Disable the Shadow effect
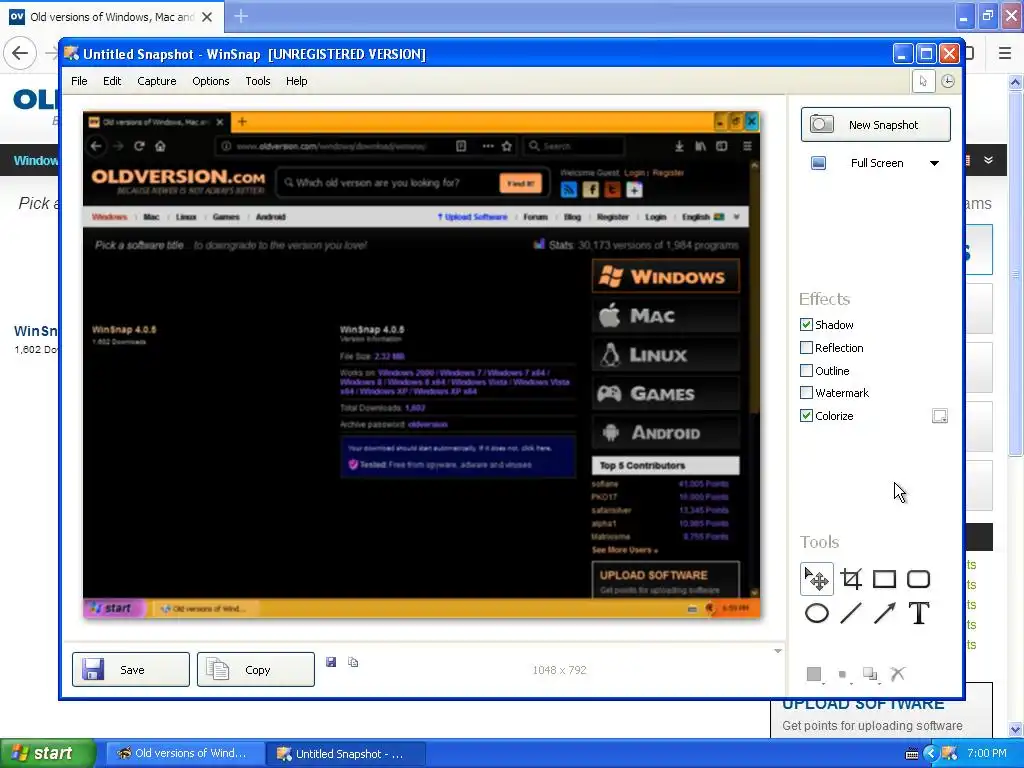This screenshot has height=768, width=1024. click(x=806, y=325)
